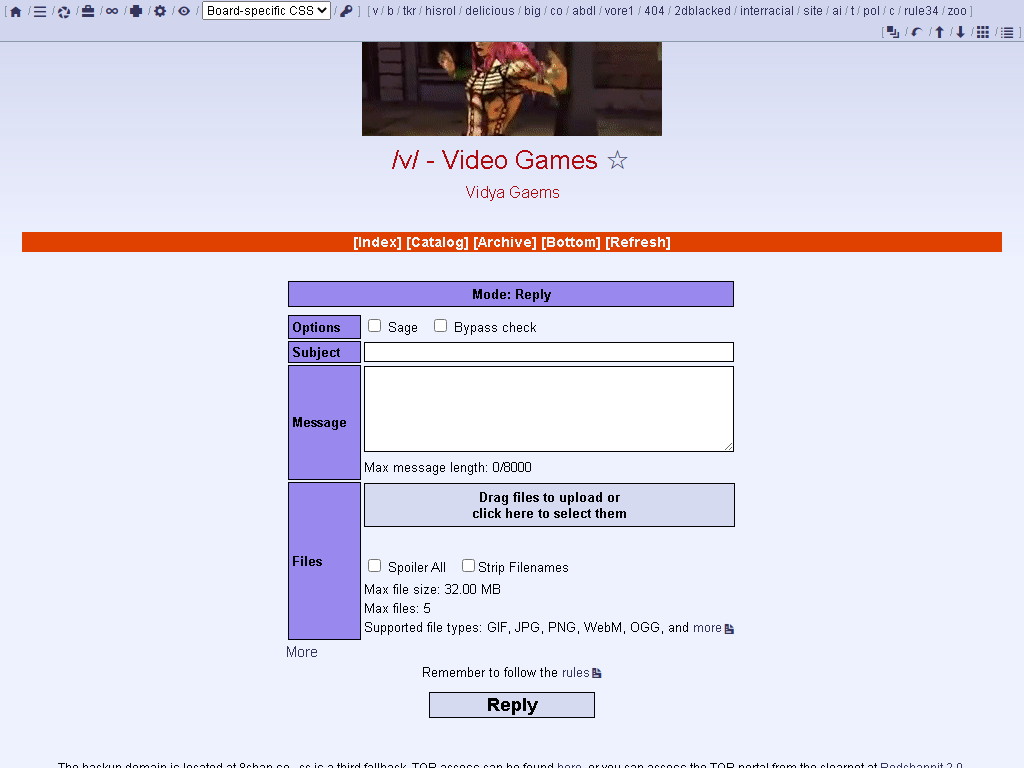This screenshot has width=1024, height=768.
Task: Open the 'b' board link in top bar
Action: coord(391,11)
